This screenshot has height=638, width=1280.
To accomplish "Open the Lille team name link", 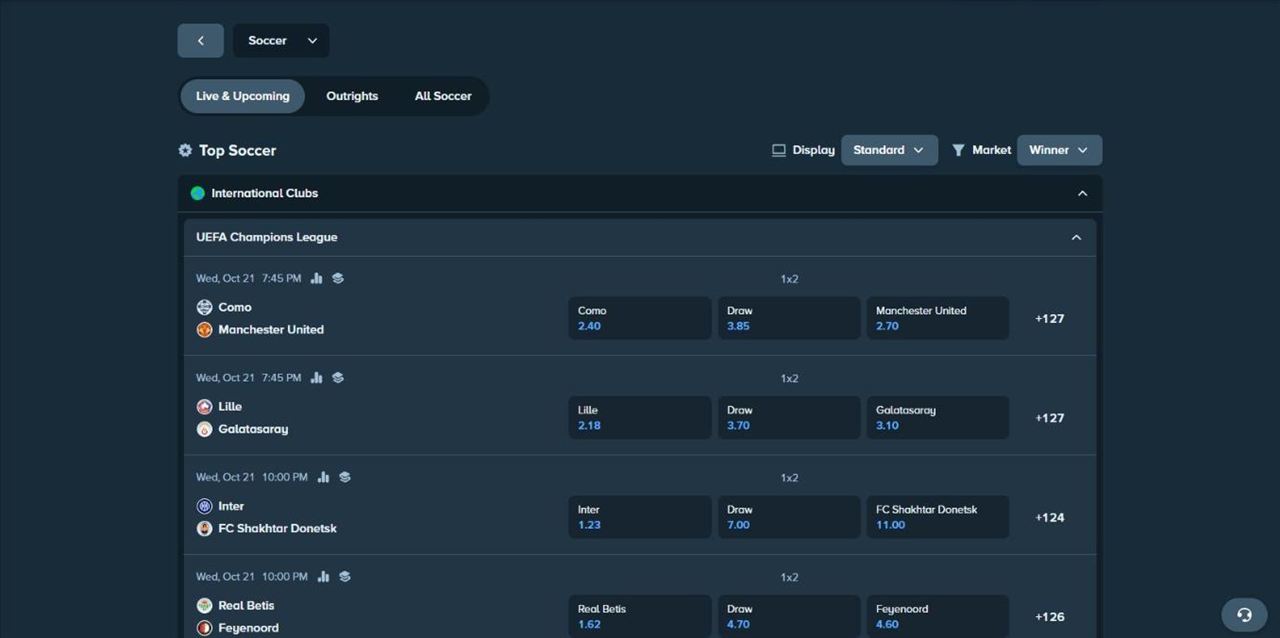I will [x=230, y=406].
